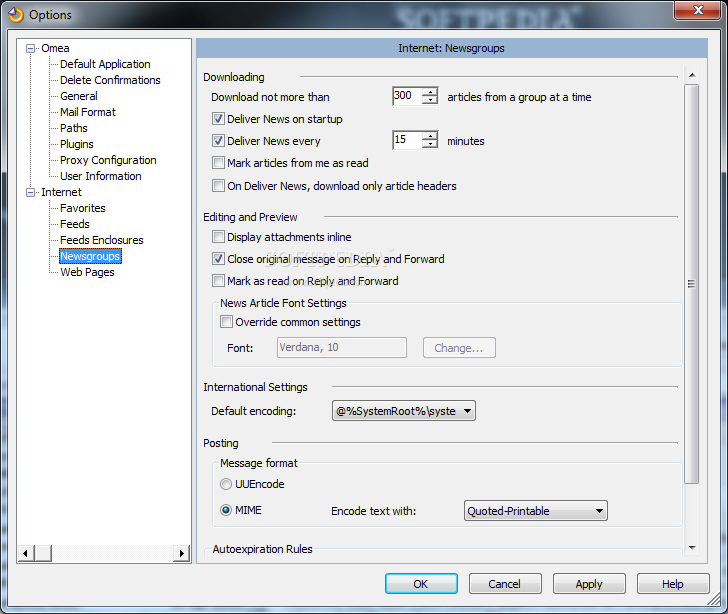Screen dimensions: 728x614
Task: Click the settings panel scroll up arrow
Action: tap(692, 75)
